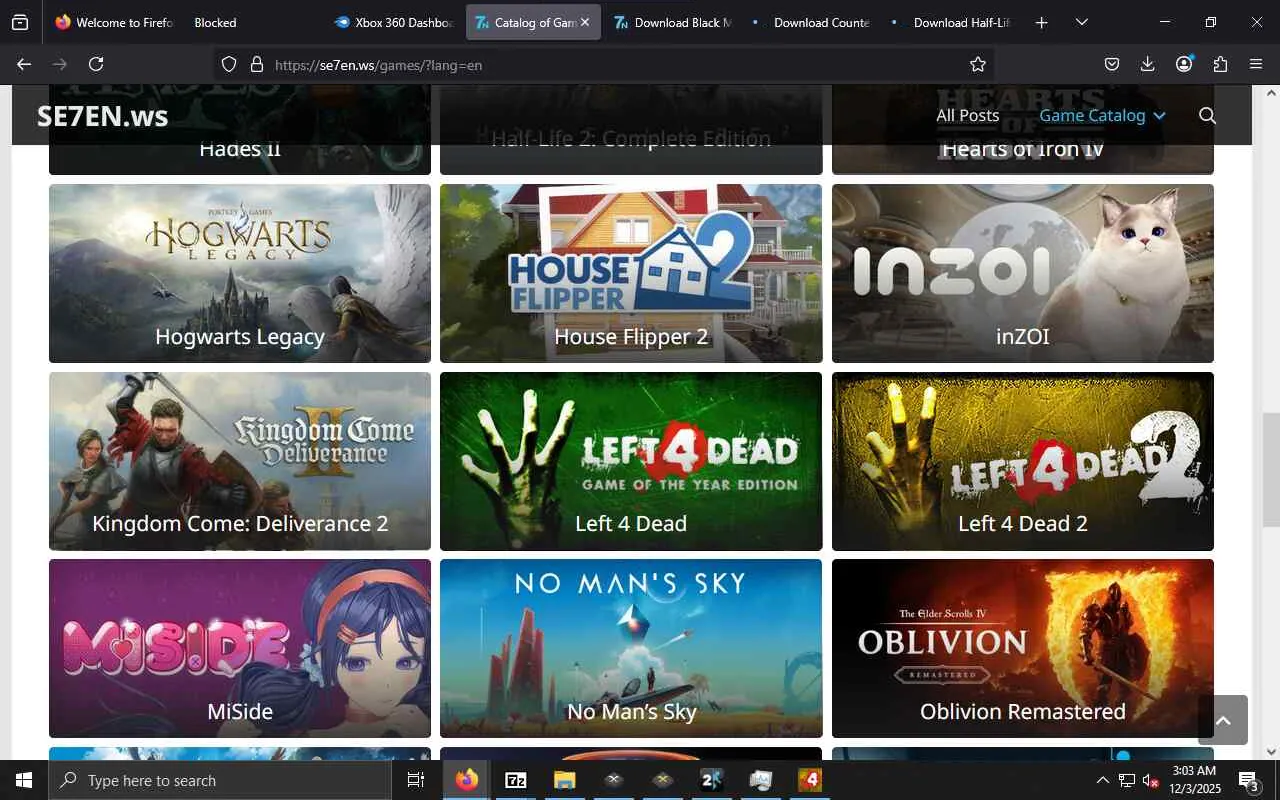1280x800 pixels.
Task: Open the Firefox application menu
Action: pyautogui.click(x=1256, y=64)
